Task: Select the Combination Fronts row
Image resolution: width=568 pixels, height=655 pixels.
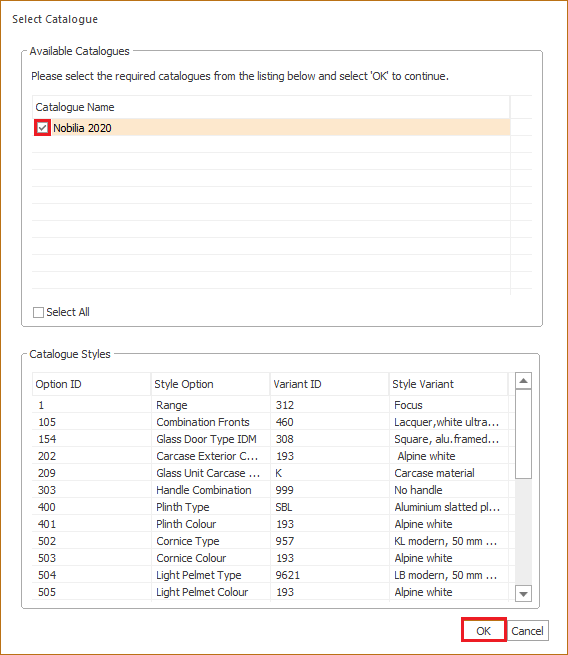Action: (270, 422)
